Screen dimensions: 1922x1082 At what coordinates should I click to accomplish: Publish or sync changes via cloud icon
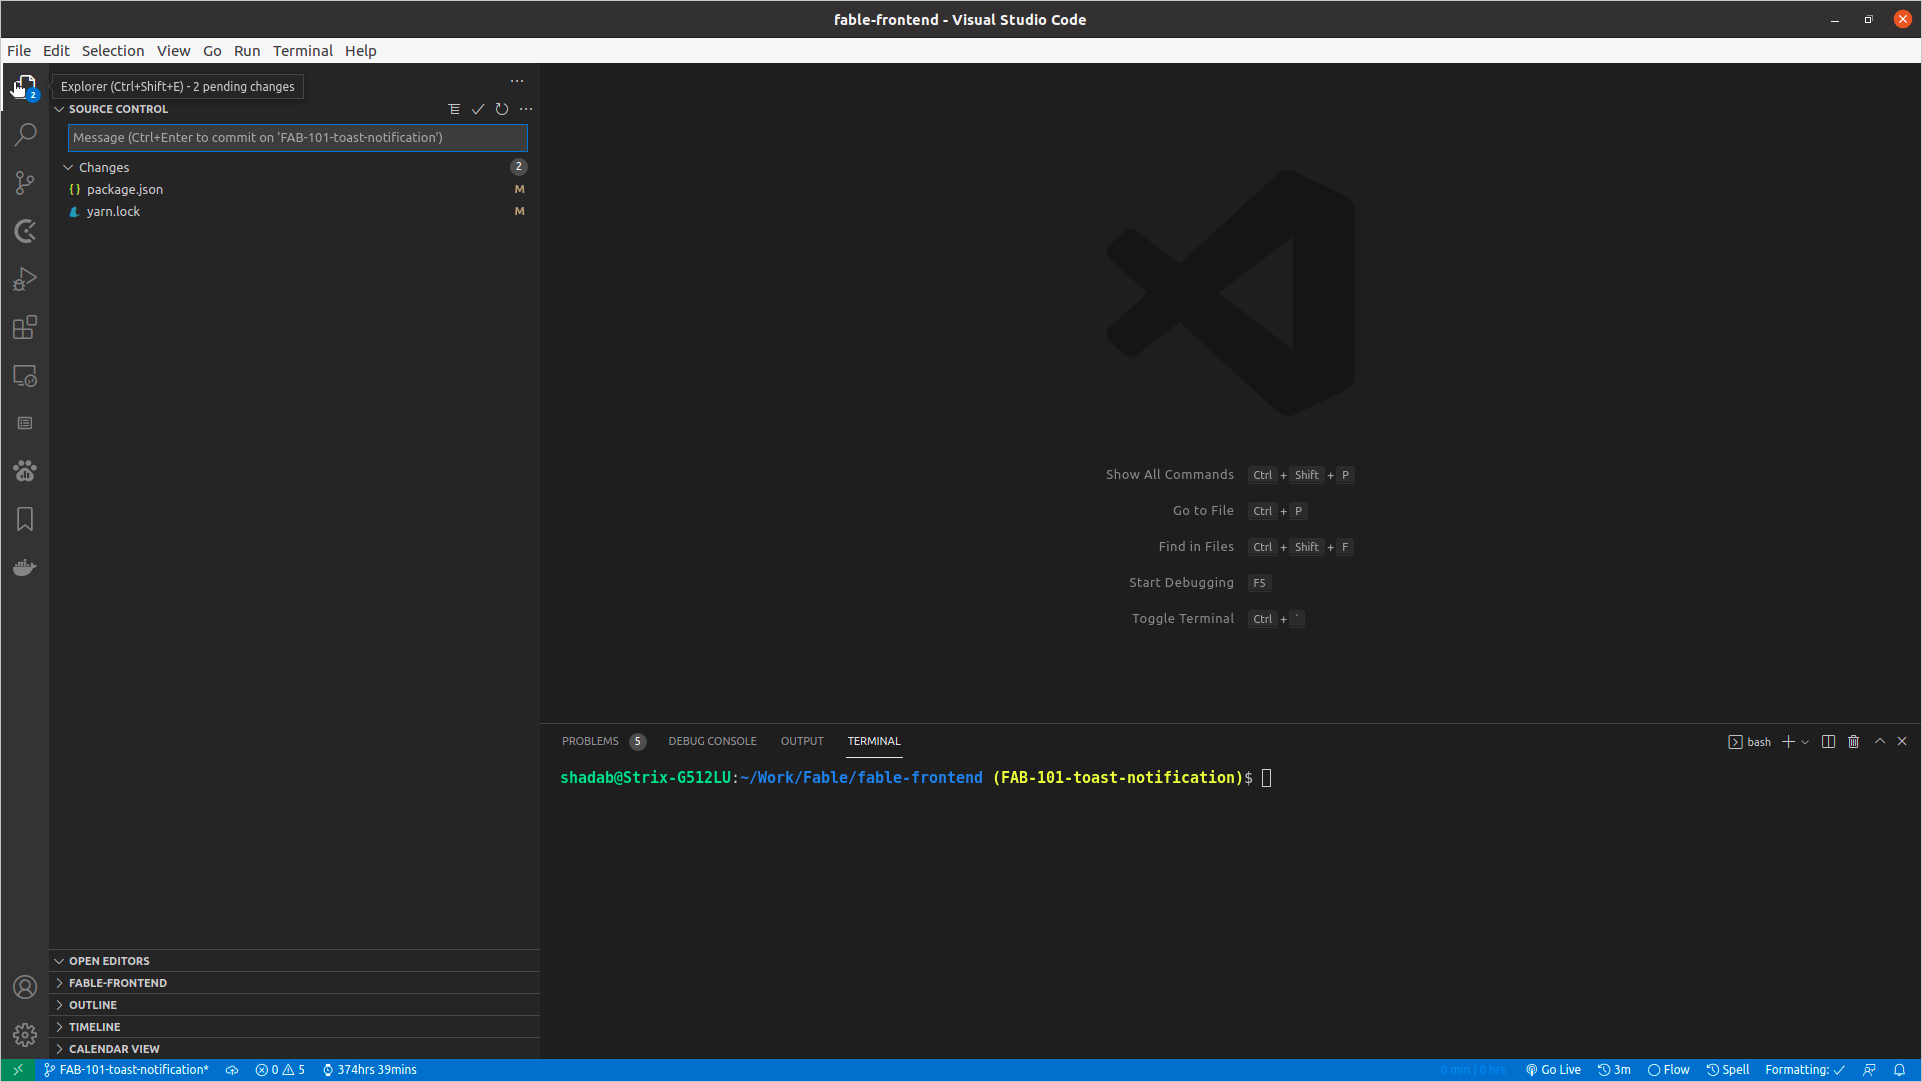[x=231, y=1070]
